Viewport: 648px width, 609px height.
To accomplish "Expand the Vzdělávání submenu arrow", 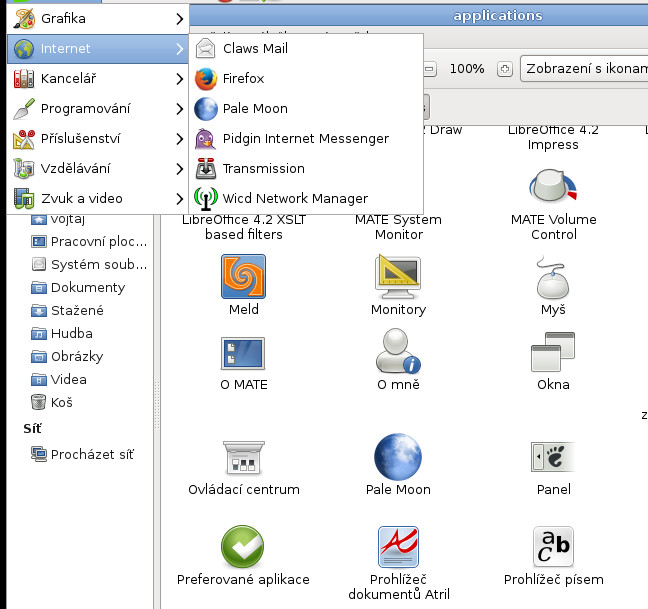I will pos(179,169).
